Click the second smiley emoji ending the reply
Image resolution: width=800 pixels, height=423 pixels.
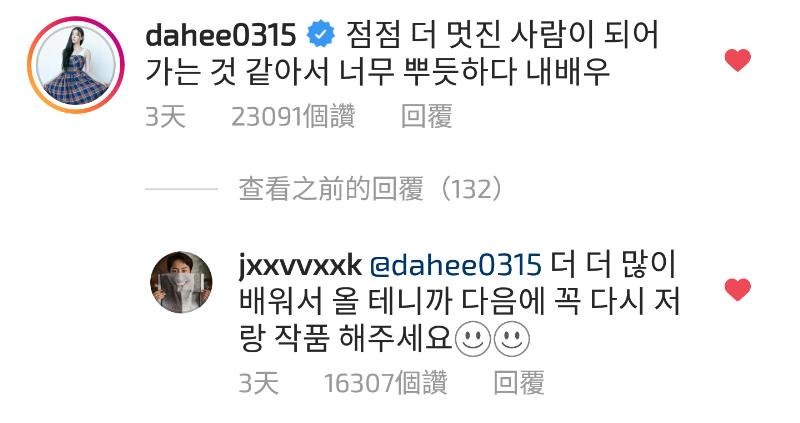(512, 340)
